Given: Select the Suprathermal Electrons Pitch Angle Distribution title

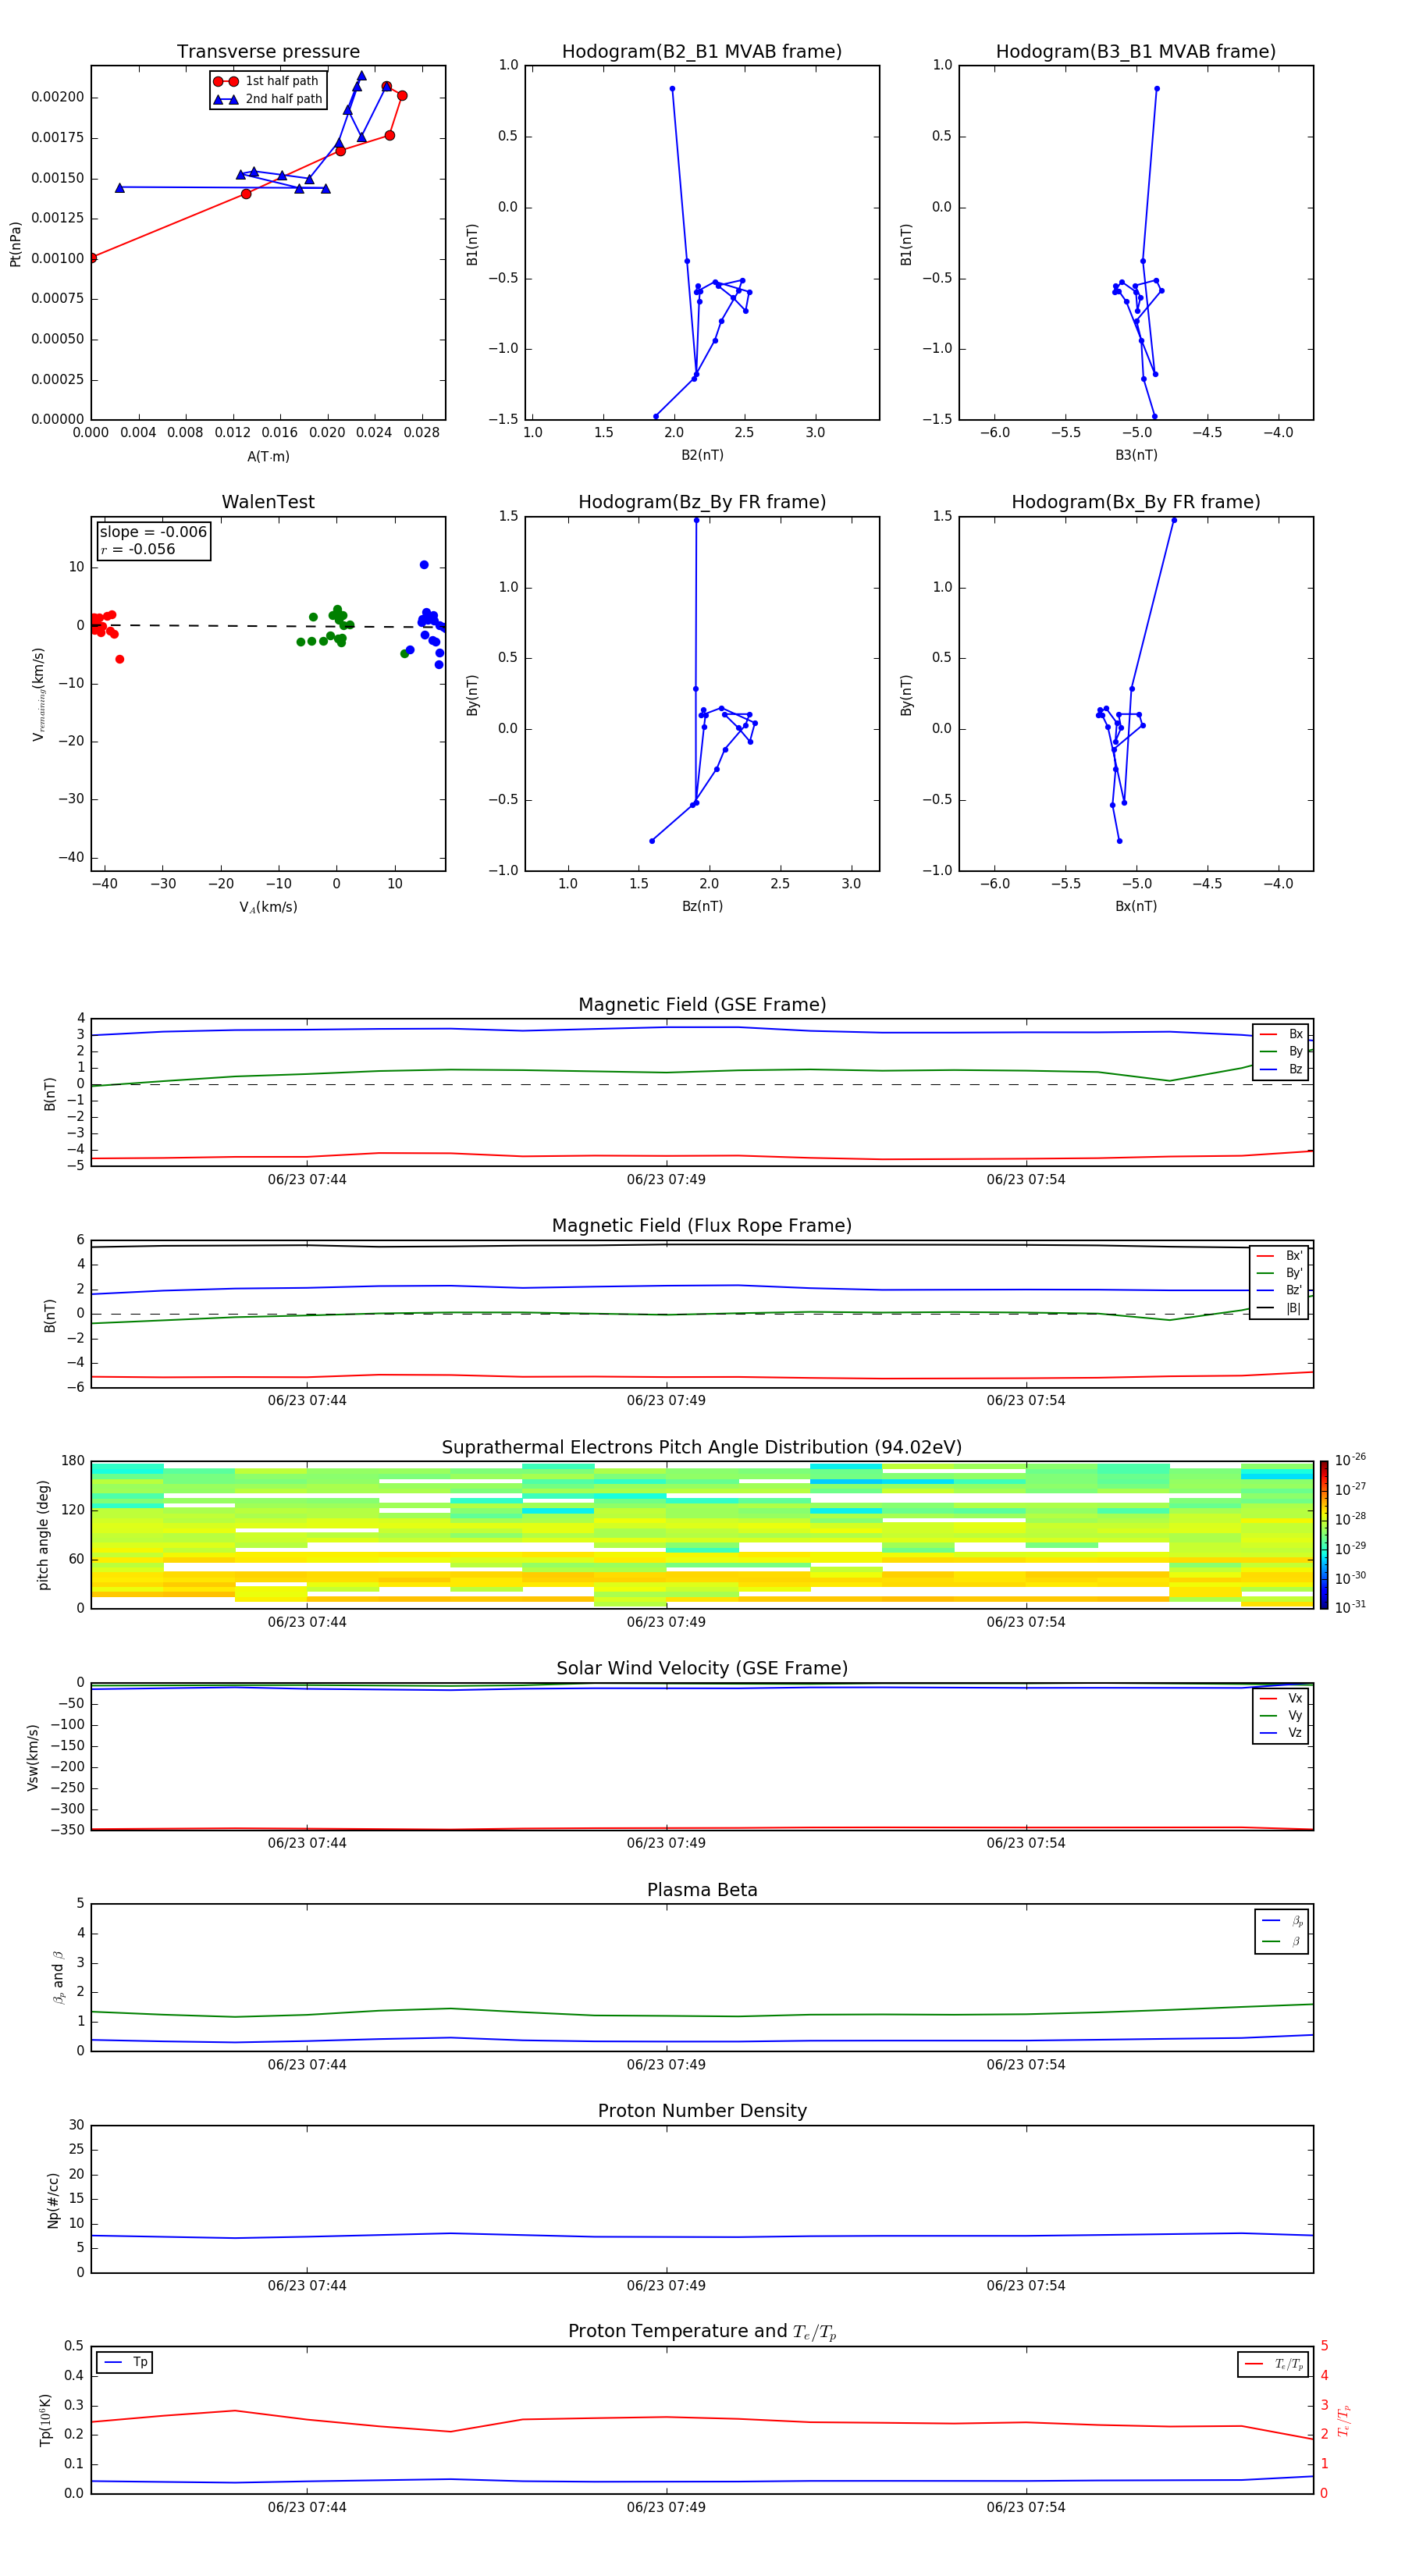Looking at the screenshot, I should [702, 1448].
